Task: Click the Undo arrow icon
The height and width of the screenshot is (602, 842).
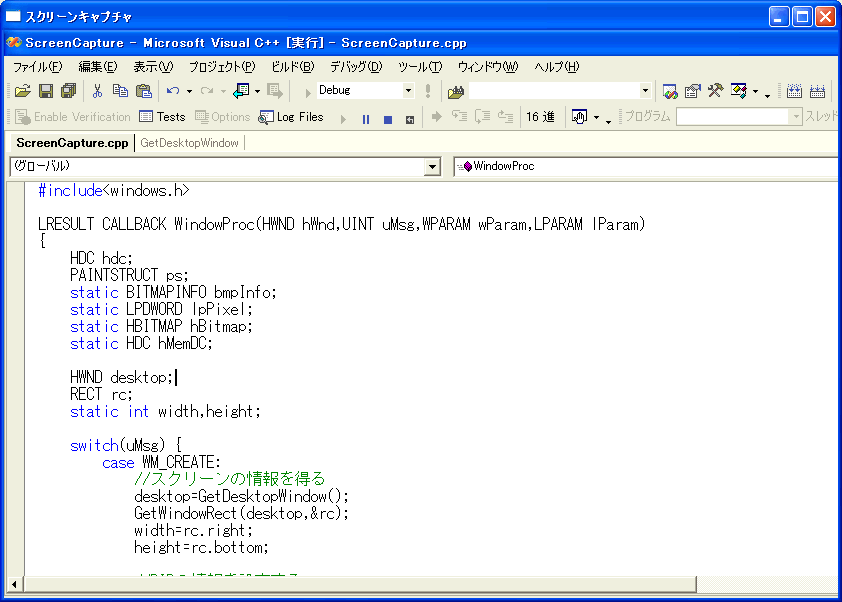Action: [172, 91]
